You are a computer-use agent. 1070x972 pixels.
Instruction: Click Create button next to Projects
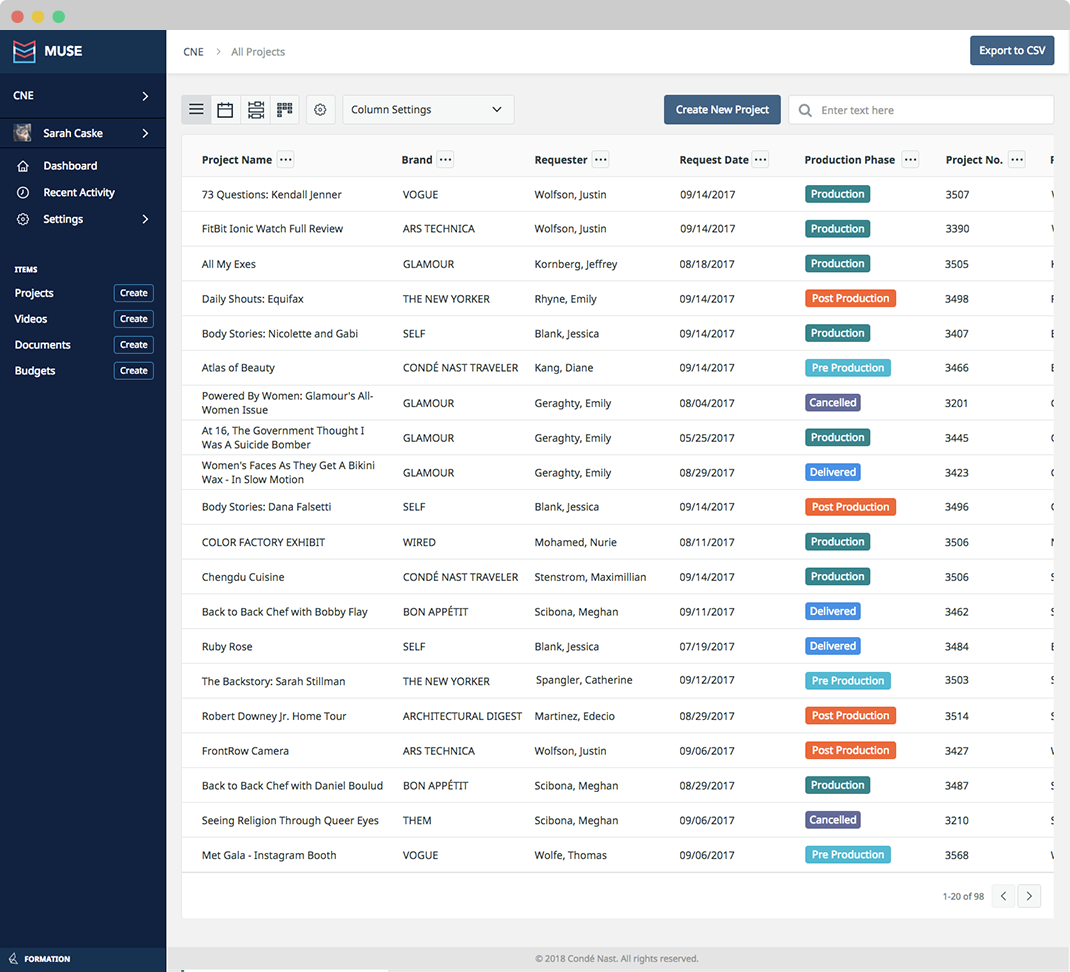134,293
